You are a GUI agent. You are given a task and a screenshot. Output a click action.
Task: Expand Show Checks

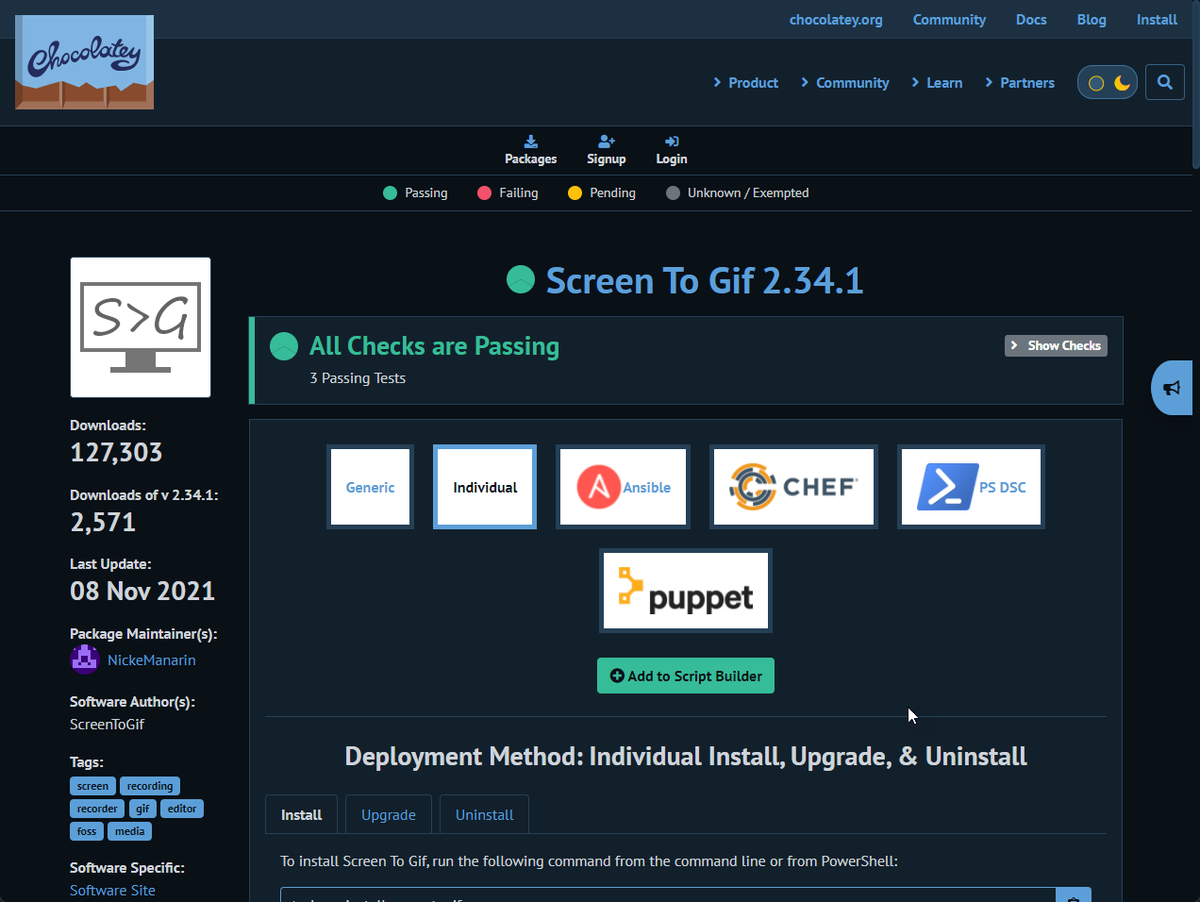click(x=1056, y=346)
